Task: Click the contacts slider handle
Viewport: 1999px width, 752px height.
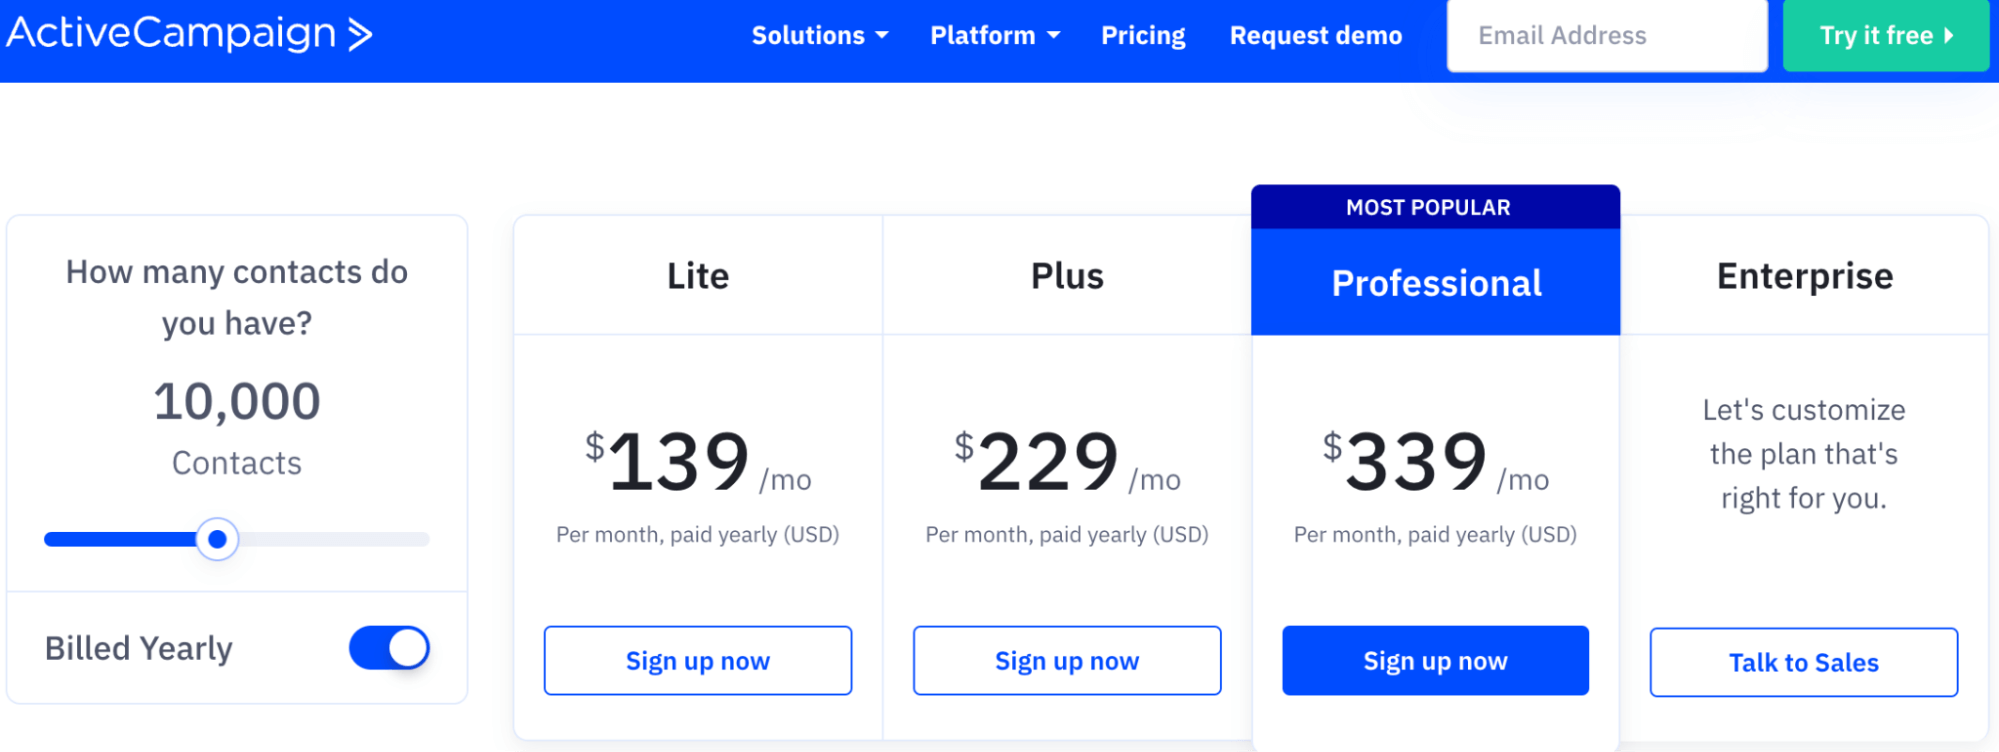Action: point(217,539)
